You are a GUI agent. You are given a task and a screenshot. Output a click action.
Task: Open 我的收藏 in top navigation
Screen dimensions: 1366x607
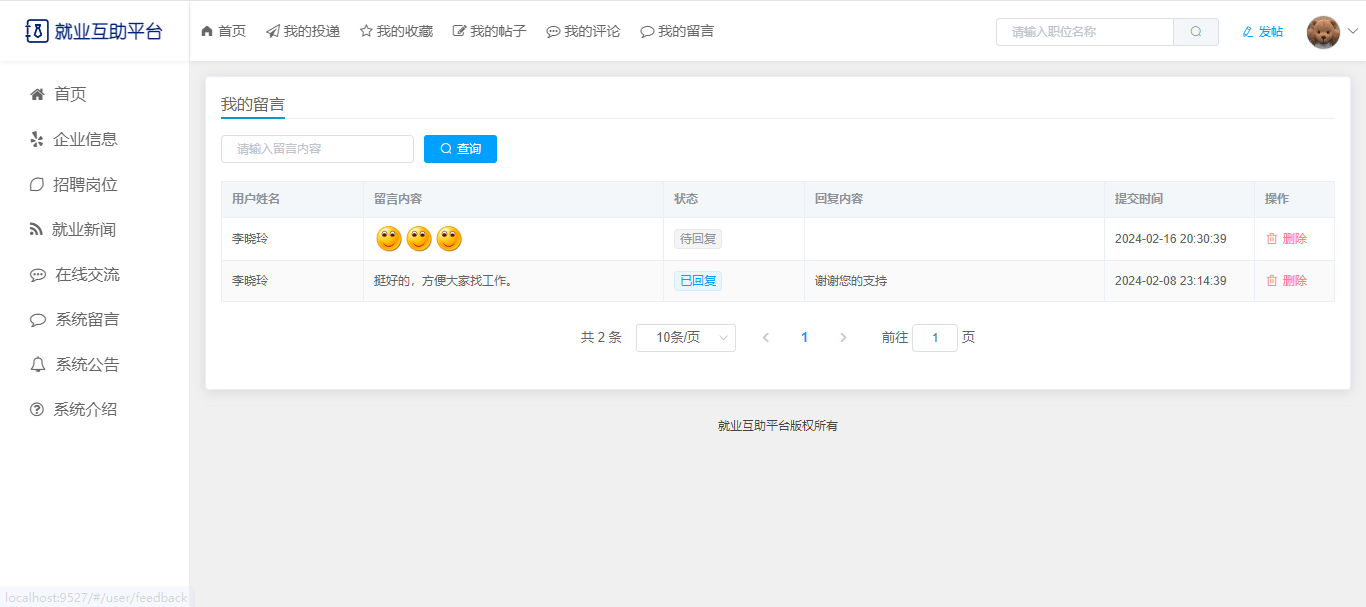(x=396, y=31)
